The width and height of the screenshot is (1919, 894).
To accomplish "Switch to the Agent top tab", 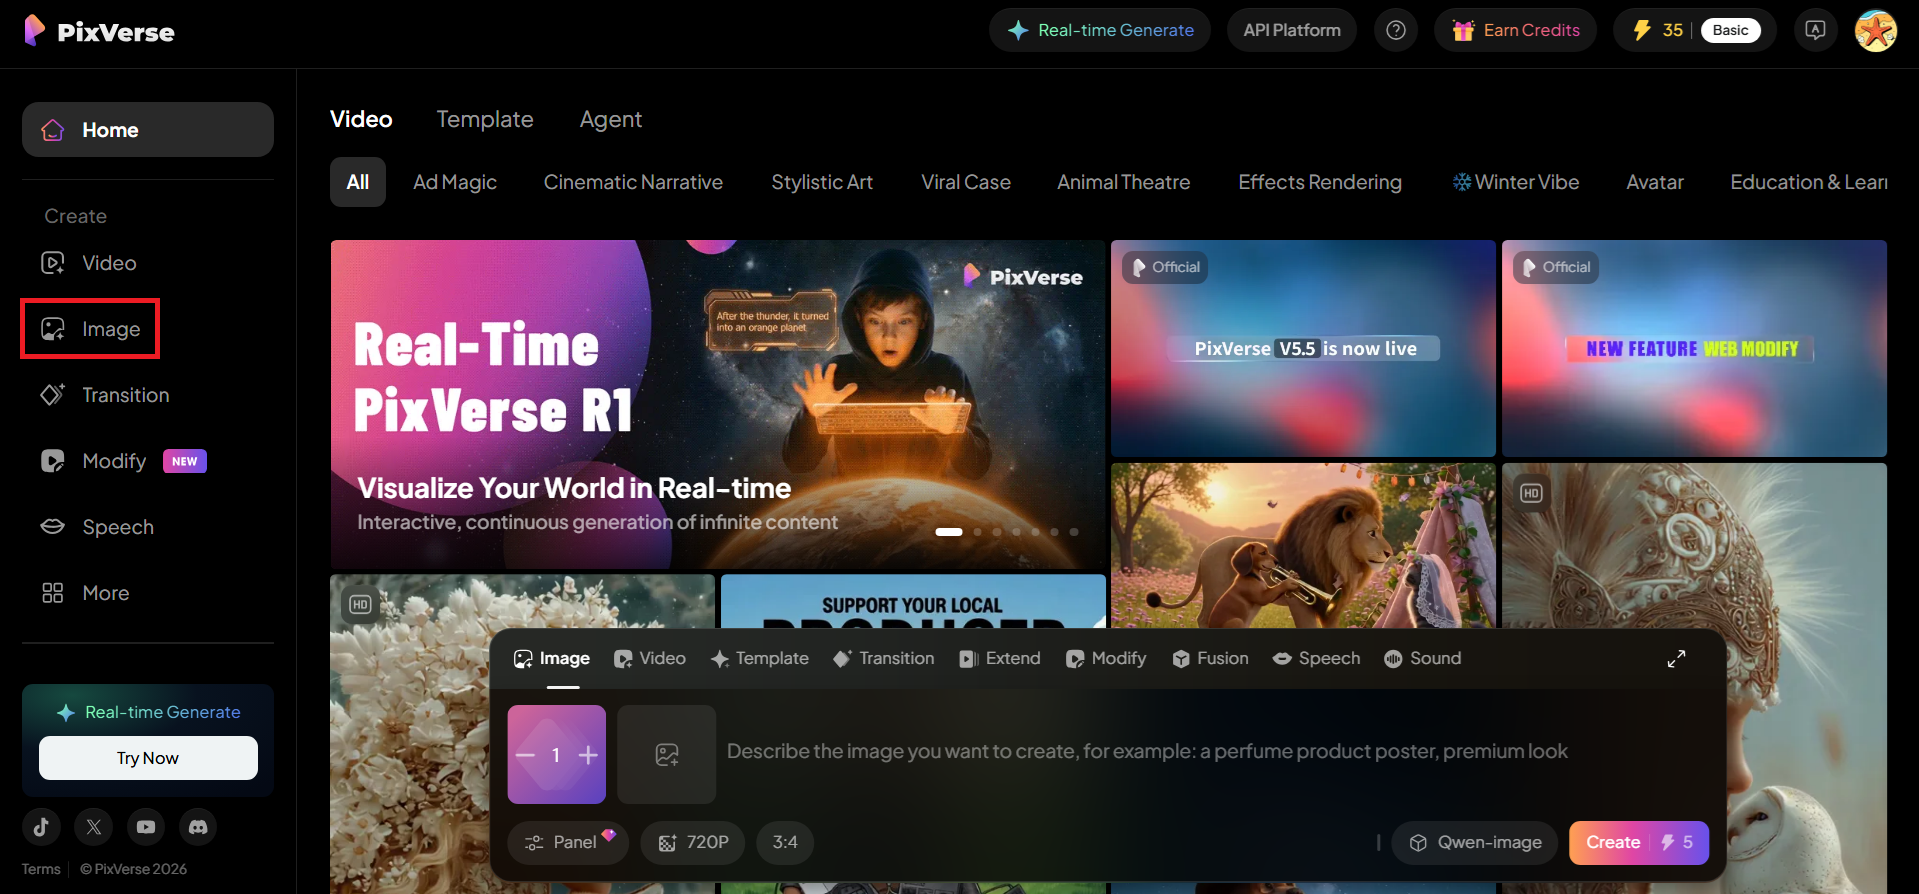I will click(611, 119).
